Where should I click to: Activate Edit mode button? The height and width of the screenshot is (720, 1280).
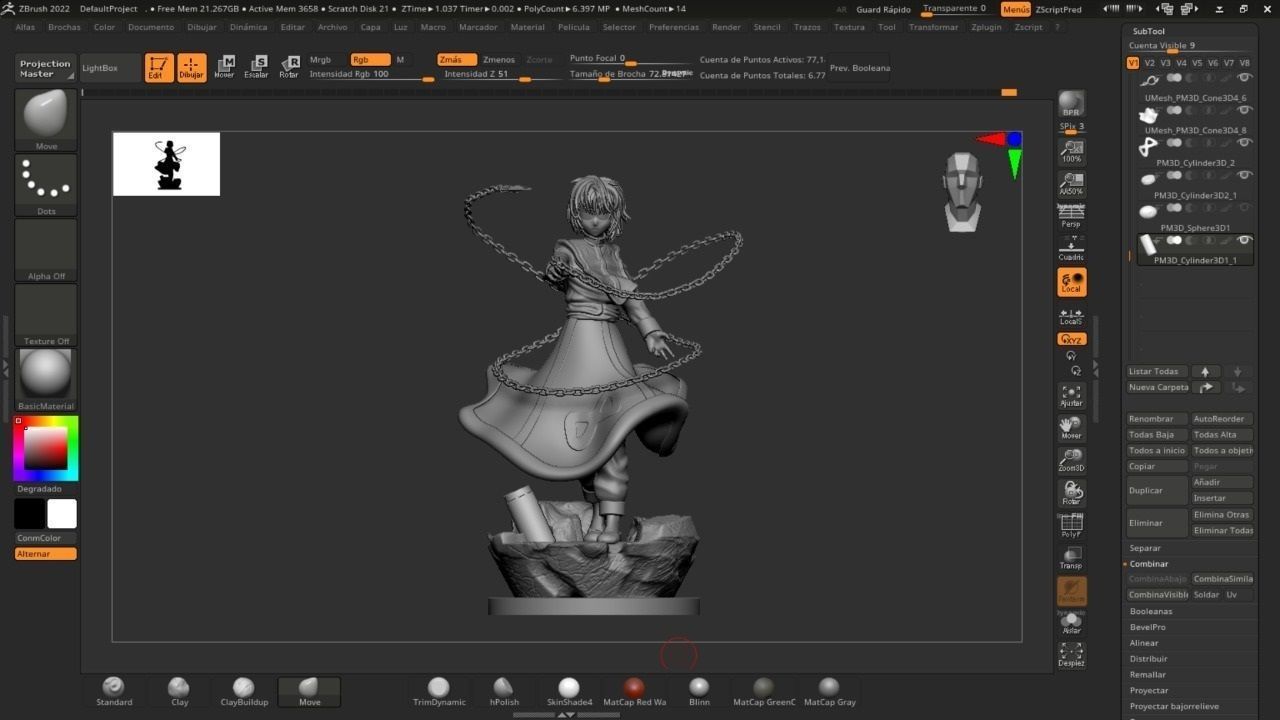(159, 67)
